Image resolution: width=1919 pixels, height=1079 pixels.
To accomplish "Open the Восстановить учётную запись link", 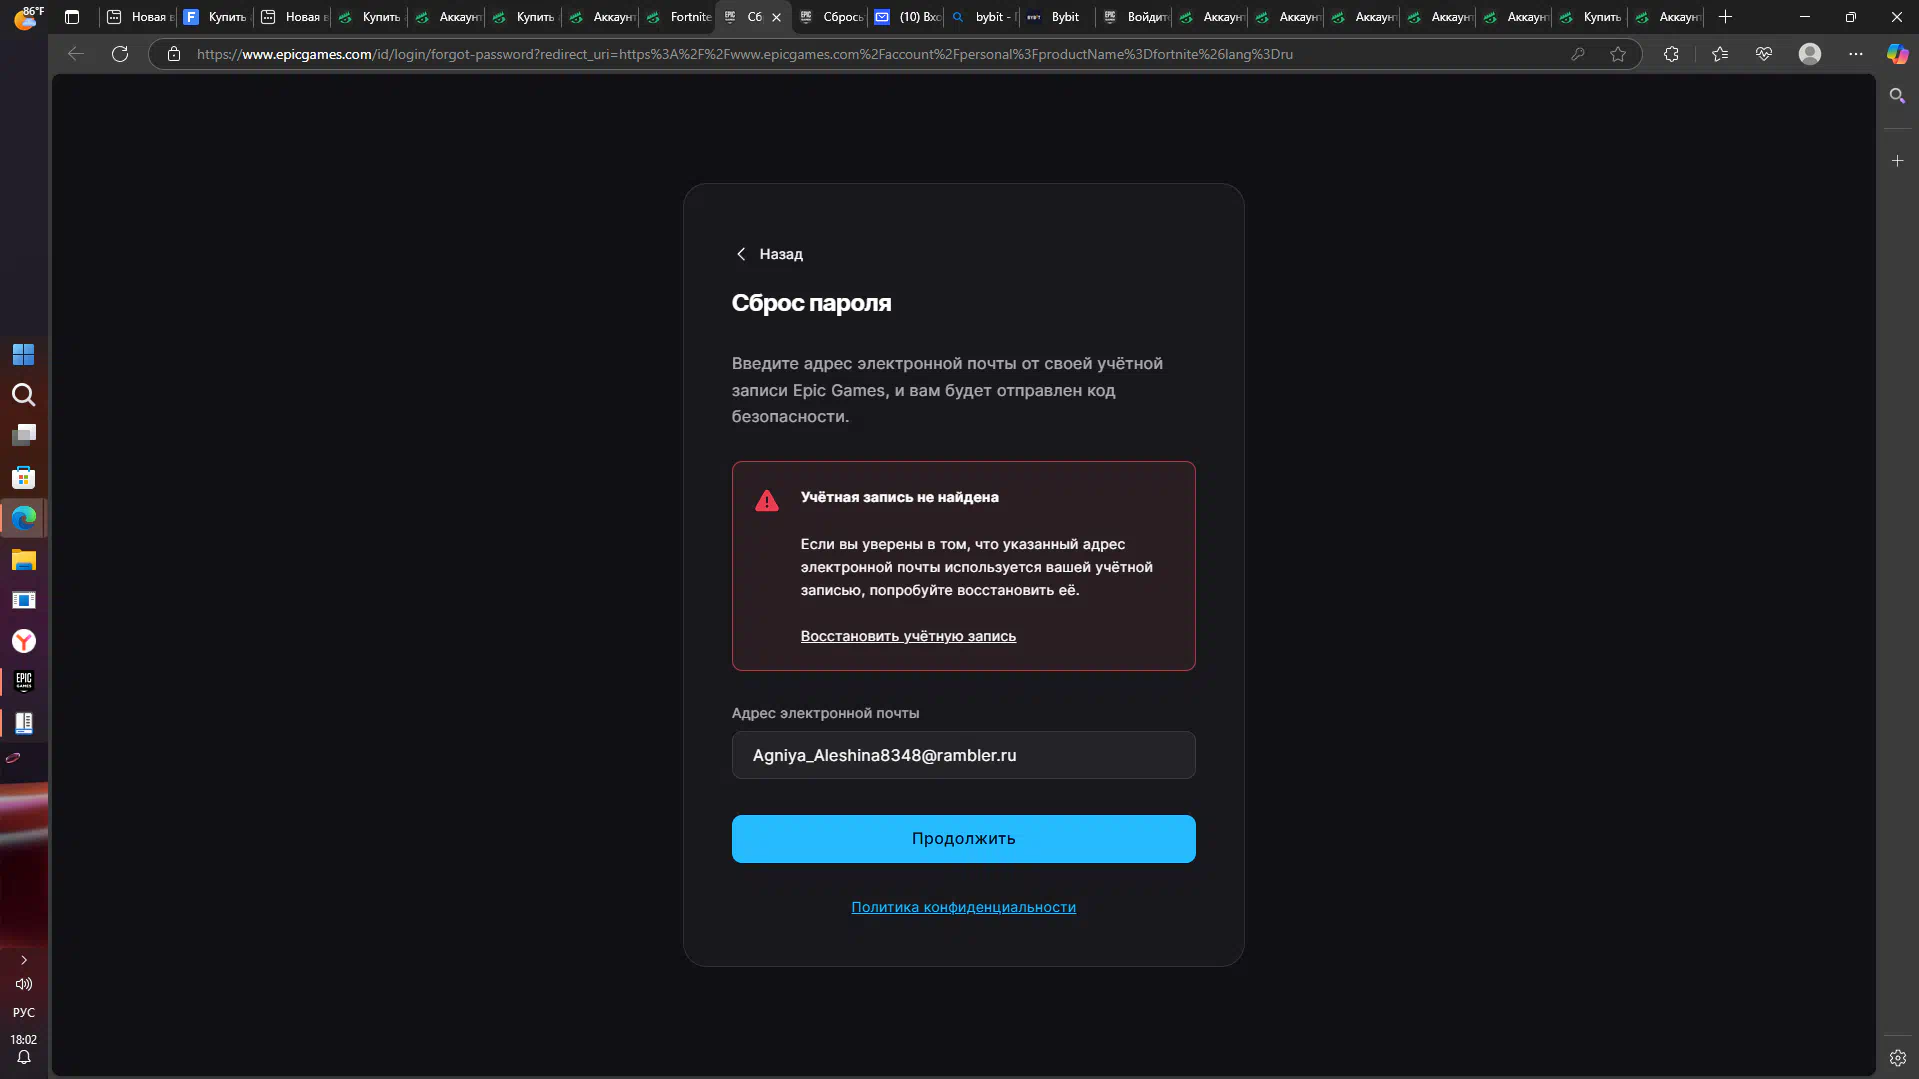I will coord(908,636).
